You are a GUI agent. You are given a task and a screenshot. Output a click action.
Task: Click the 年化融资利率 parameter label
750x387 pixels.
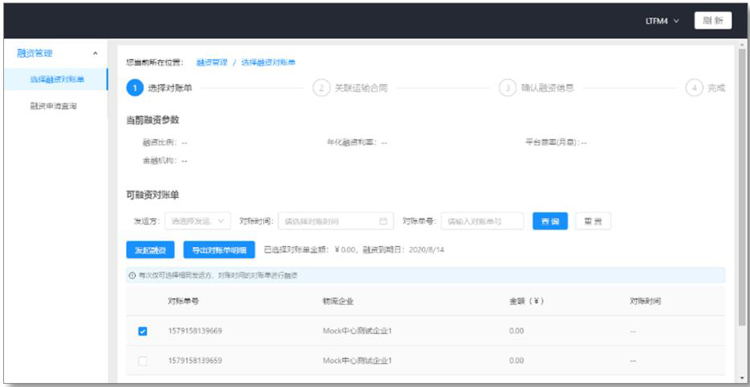351,142
